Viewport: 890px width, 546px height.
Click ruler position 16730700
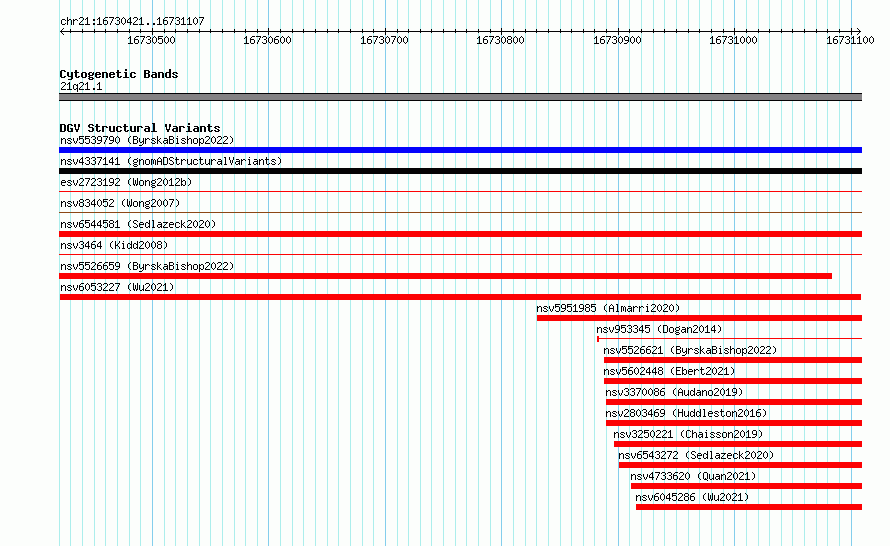tap(384, 40)
